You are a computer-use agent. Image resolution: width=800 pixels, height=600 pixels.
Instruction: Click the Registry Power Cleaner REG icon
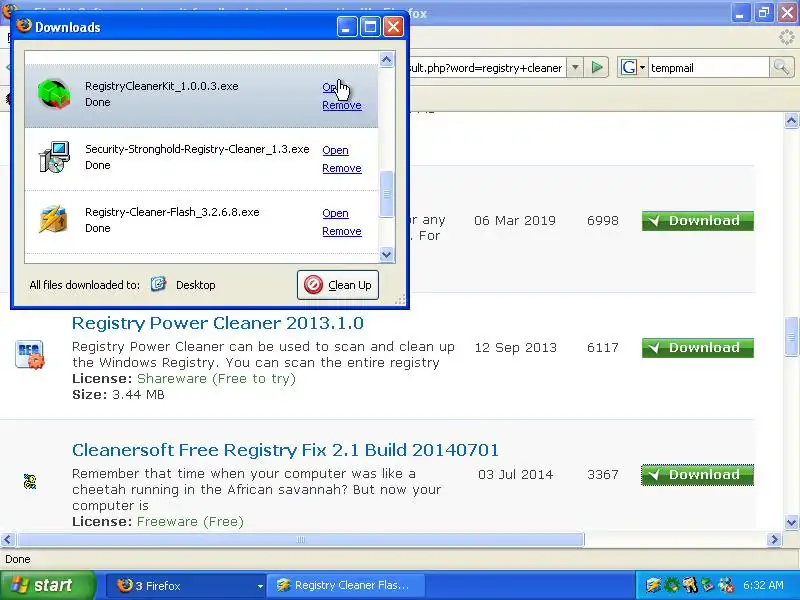(30, 354)
